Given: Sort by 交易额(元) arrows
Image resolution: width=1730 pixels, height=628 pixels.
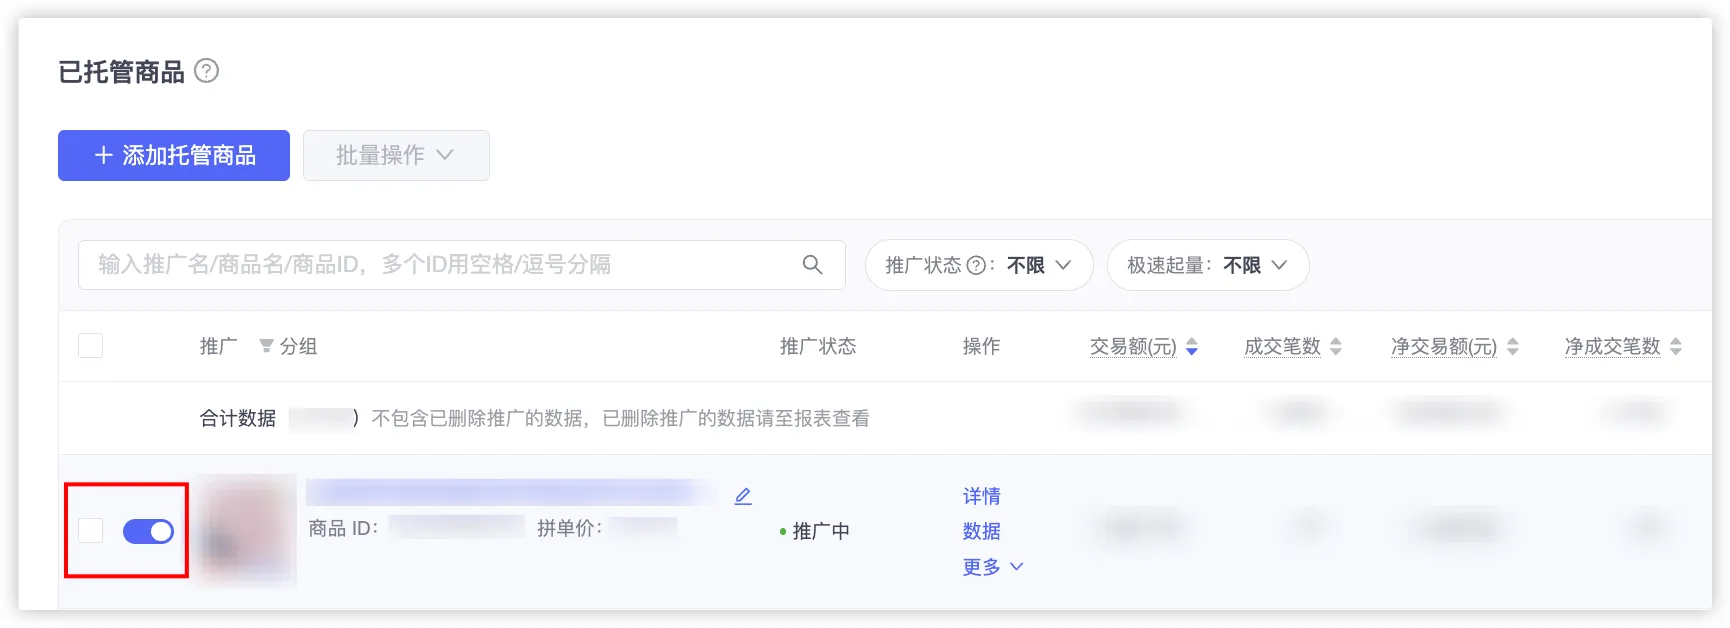Looking at the screenshot, I should pyautogui.click(x=1192, y=347).
